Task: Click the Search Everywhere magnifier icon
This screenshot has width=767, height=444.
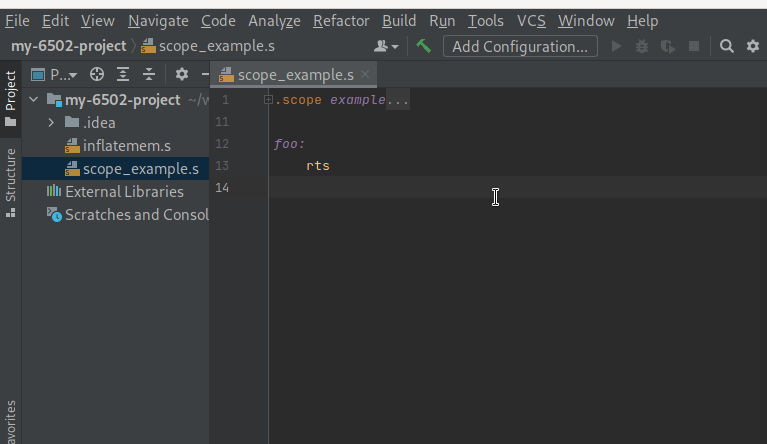Action: point(727,46)
